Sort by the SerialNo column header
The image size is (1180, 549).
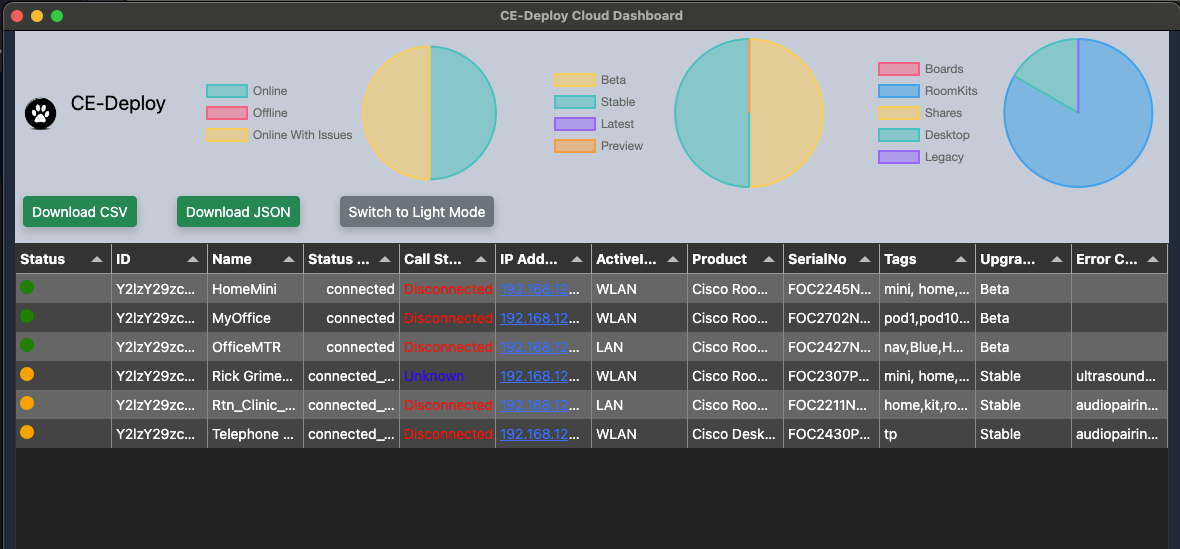[x=816, y=259]
